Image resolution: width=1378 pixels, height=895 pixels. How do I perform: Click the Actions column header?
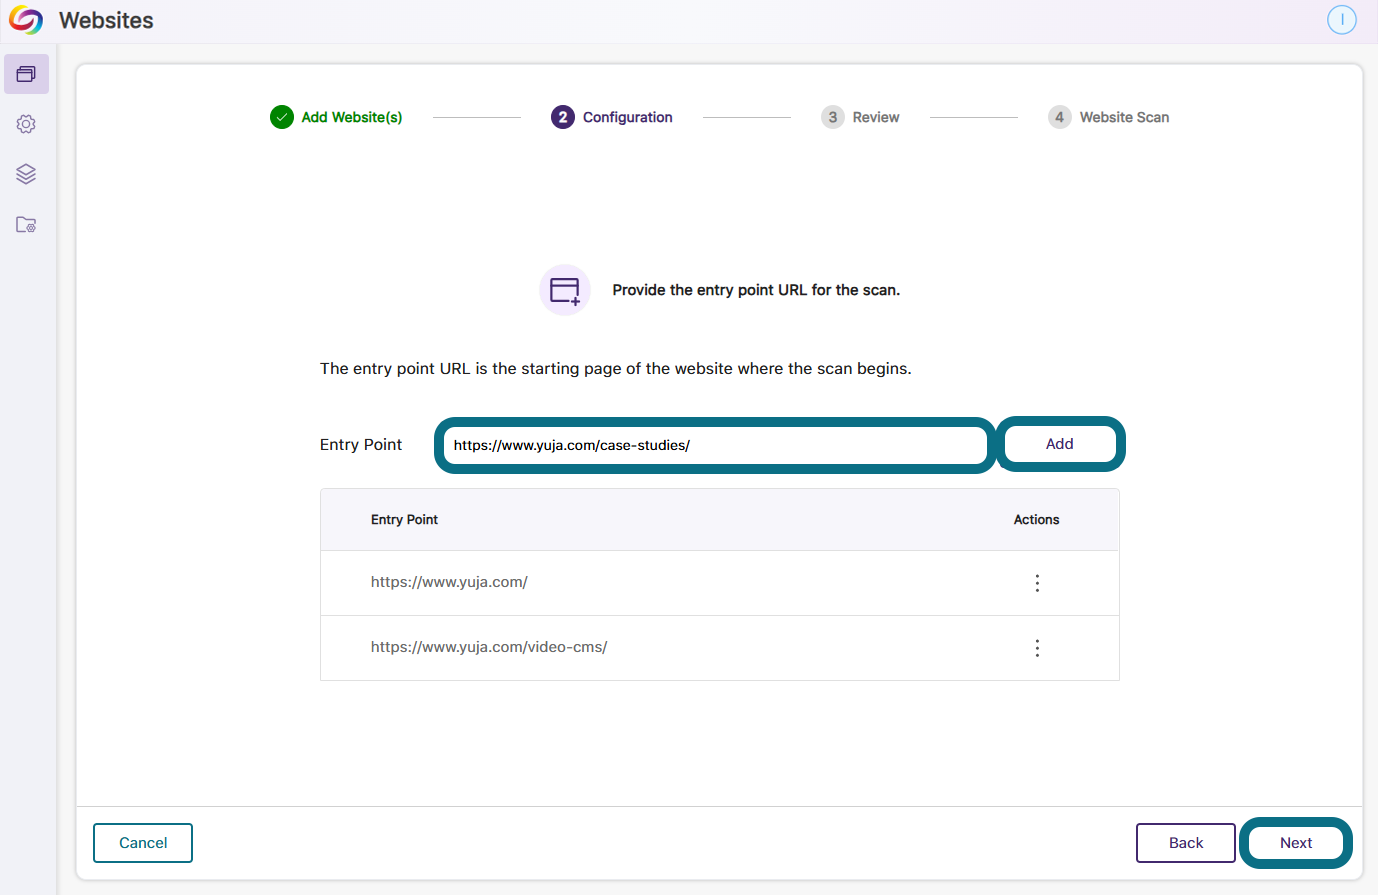coord(1036,520)
